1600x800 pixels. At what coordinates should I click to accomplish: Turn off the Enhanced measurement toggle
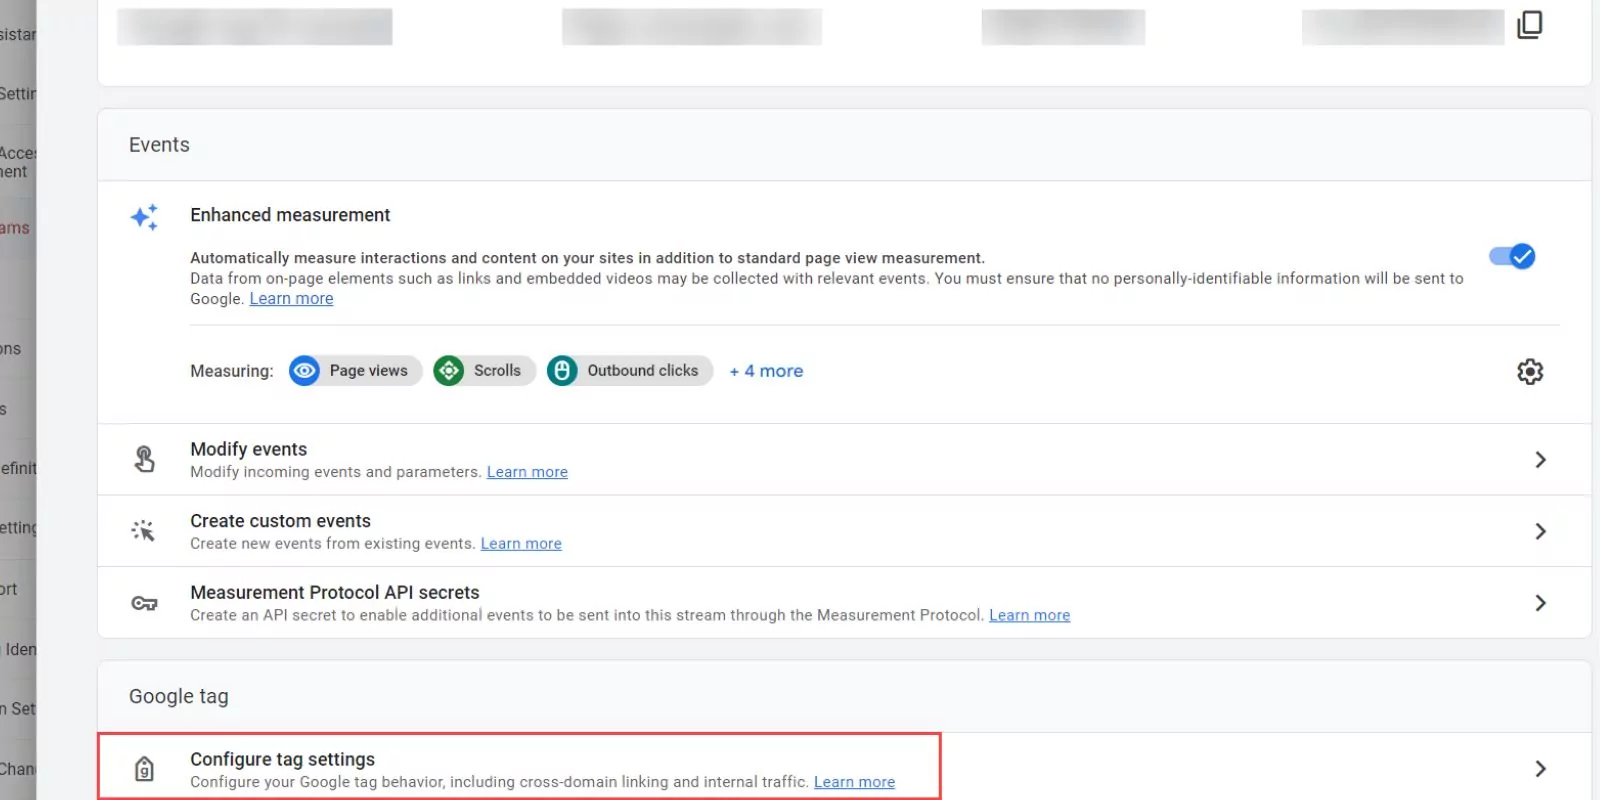(1512, 257)
